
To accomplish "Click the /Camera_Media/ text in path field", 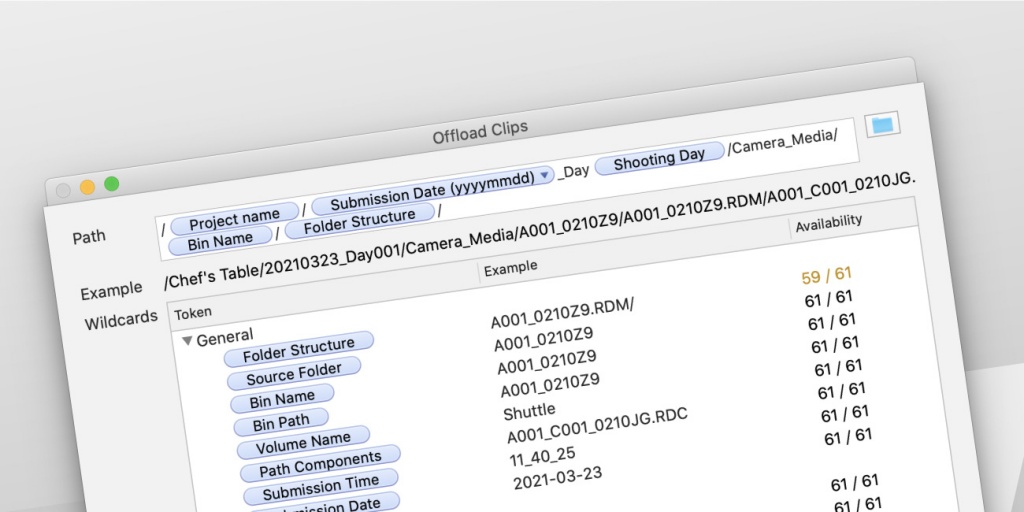I will click(x=782, y=142).
